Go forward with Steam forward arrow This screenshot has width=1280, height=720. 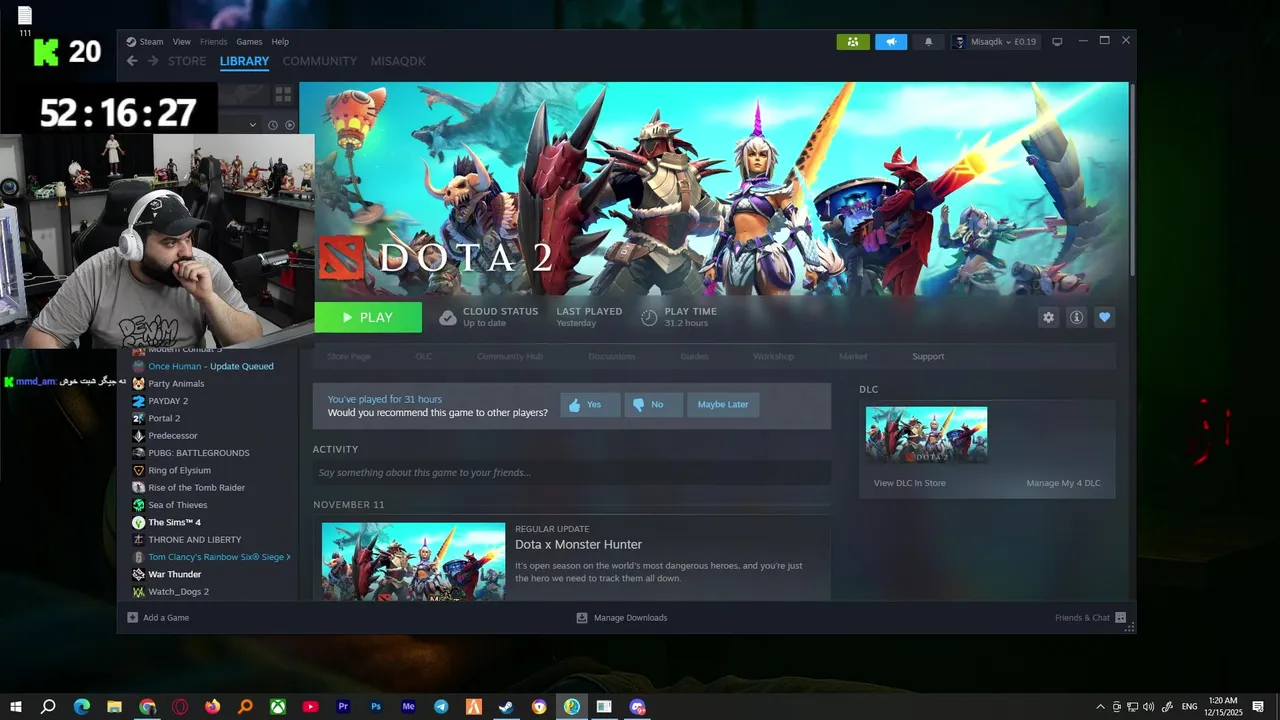[x=153, y=61]
